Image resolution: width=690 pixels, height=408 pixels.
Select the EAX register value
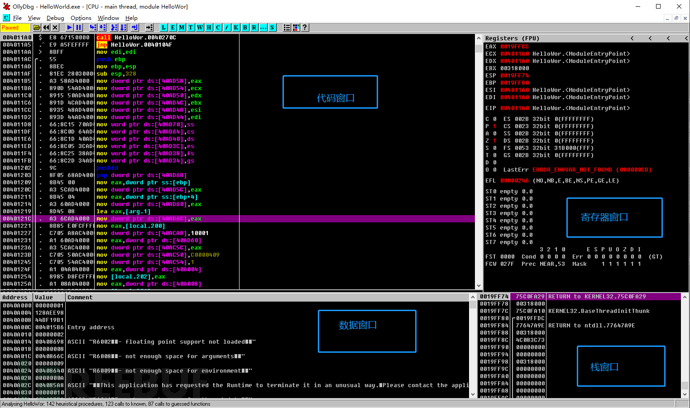(514, 47)
